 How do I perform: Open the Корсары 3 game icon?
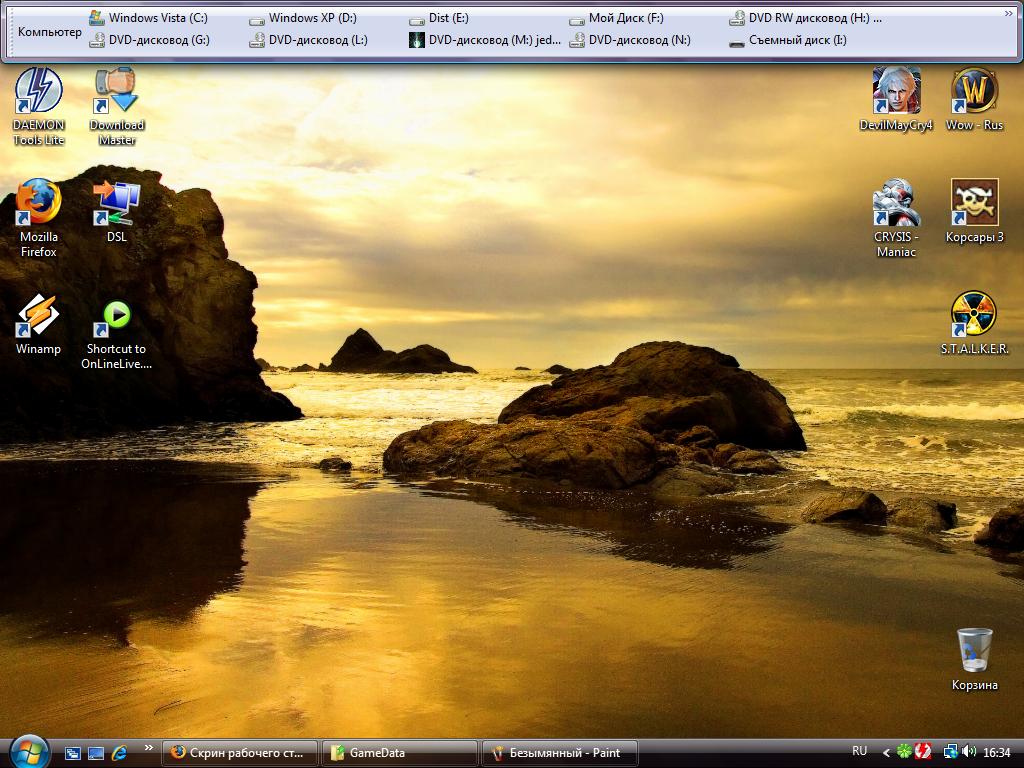pyautogui.click(x=974, y=204)
